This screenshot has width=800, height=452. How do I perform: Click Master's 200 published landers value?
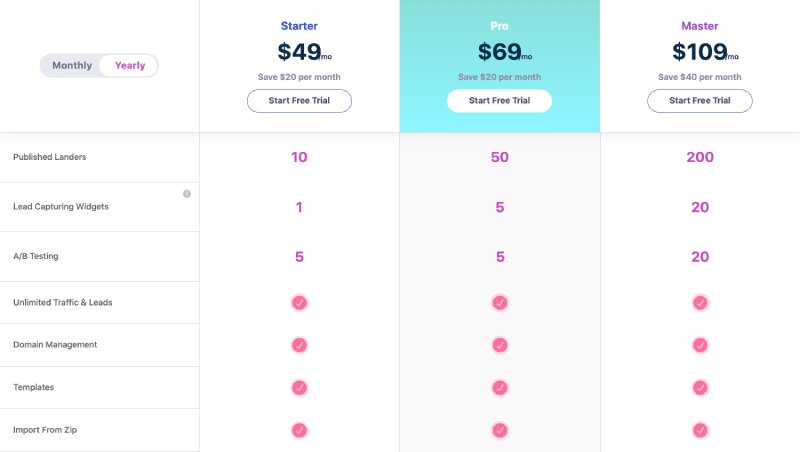700,157
